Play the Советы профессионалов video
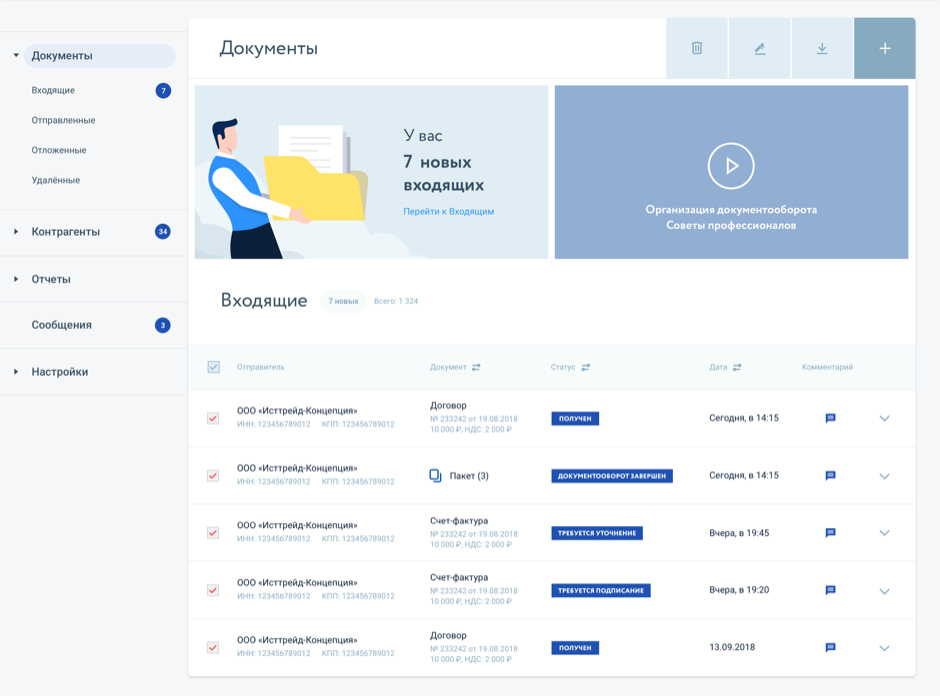 point(731,166)
